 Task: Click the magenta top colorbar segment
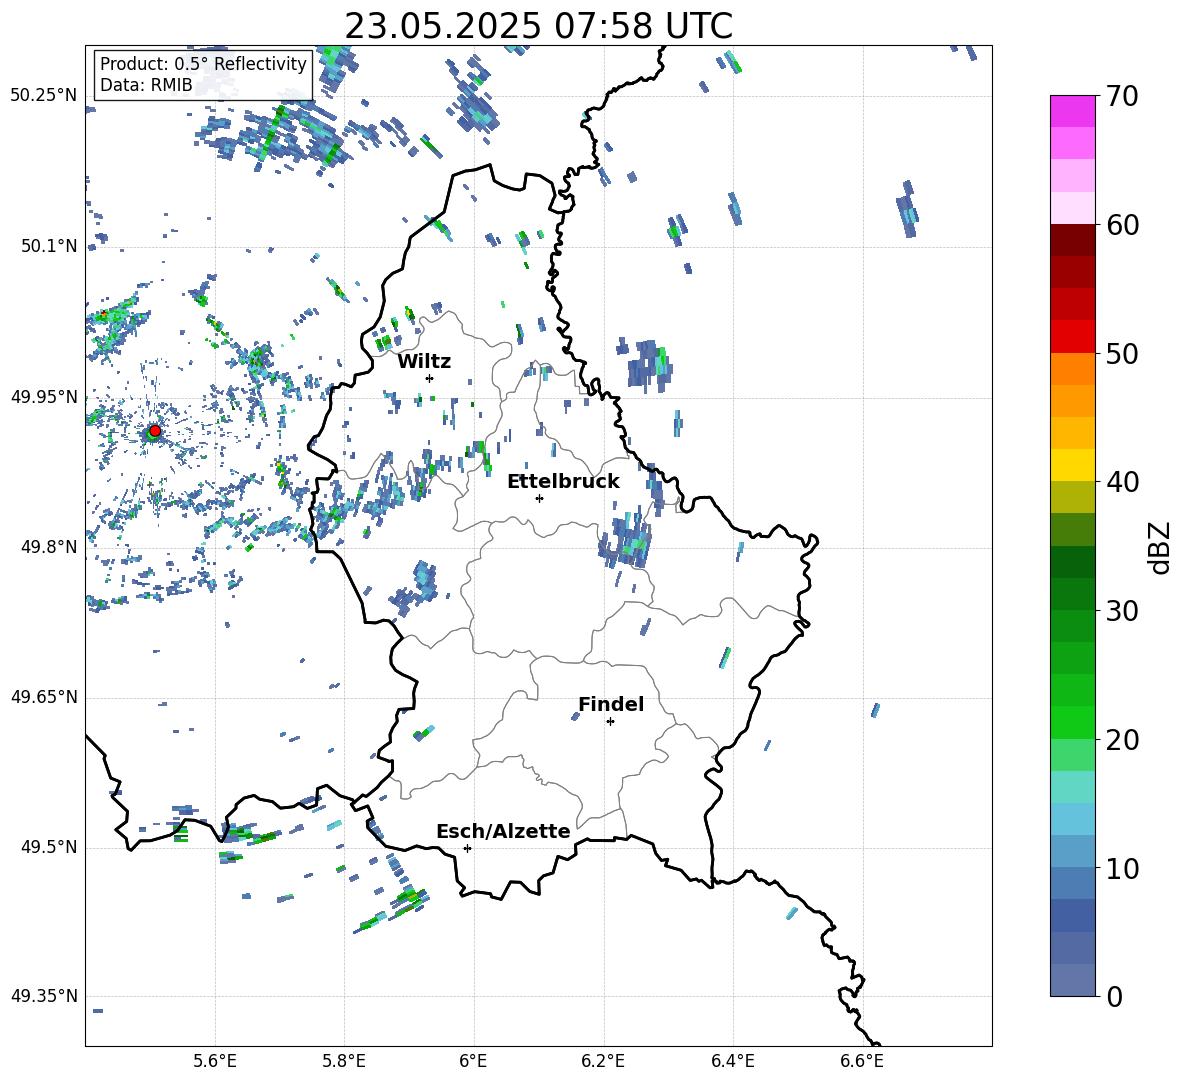1073,111
